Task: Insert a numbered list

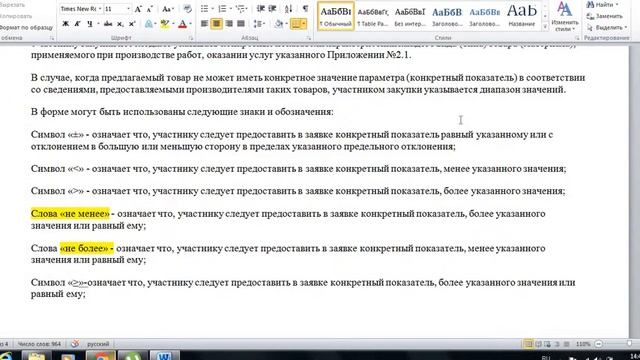Action: pyautogui.click(x=222, y=9)
